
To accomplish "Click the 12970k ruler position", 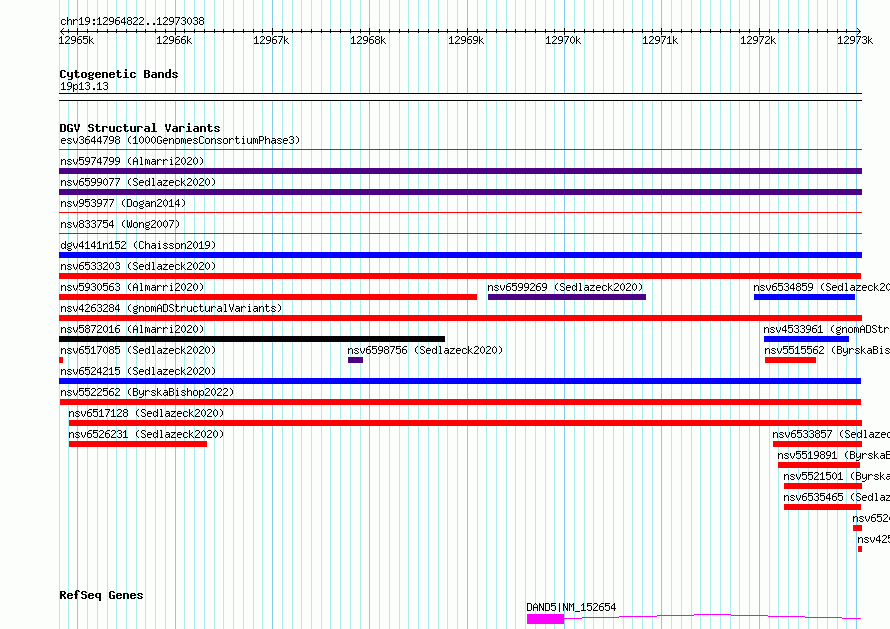I will (563, 40).
